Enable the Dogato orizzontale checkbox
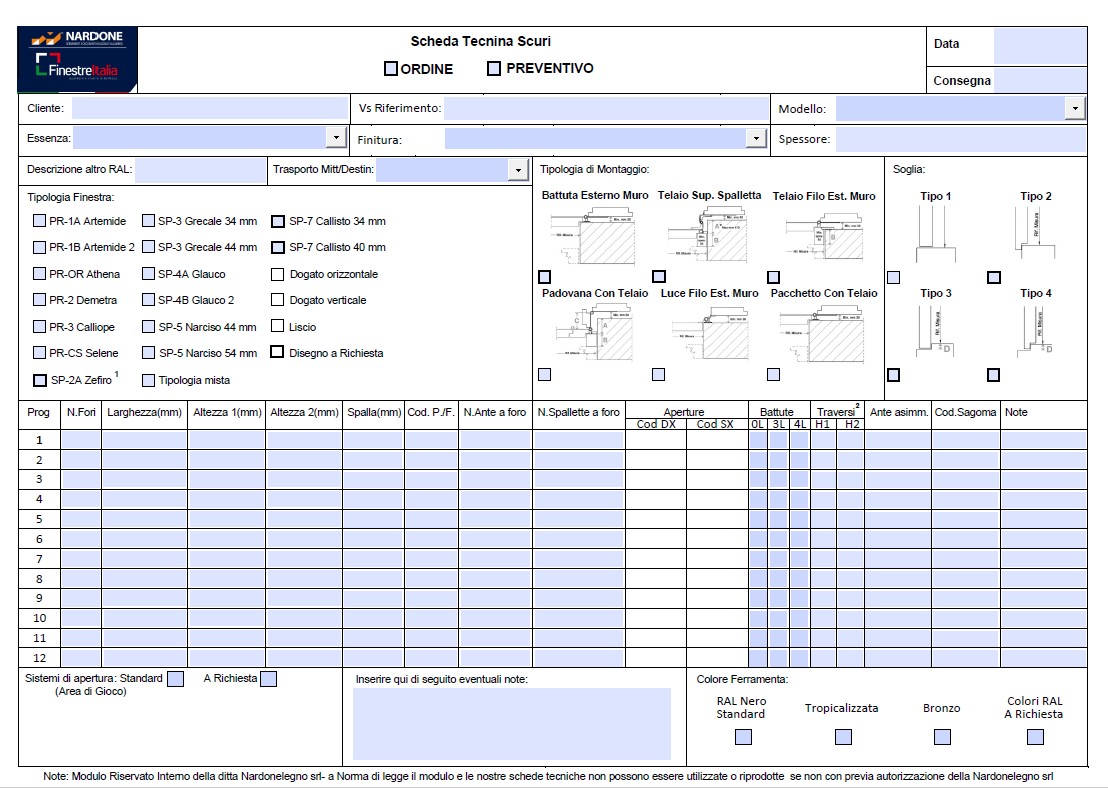The image size is (1108, 788). 278,274
